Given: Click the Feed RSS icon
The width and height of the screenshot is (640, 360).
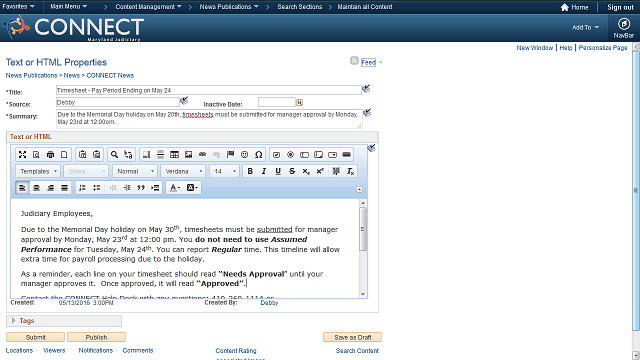Looking at the screenshot, I should (x=354, y=61).
